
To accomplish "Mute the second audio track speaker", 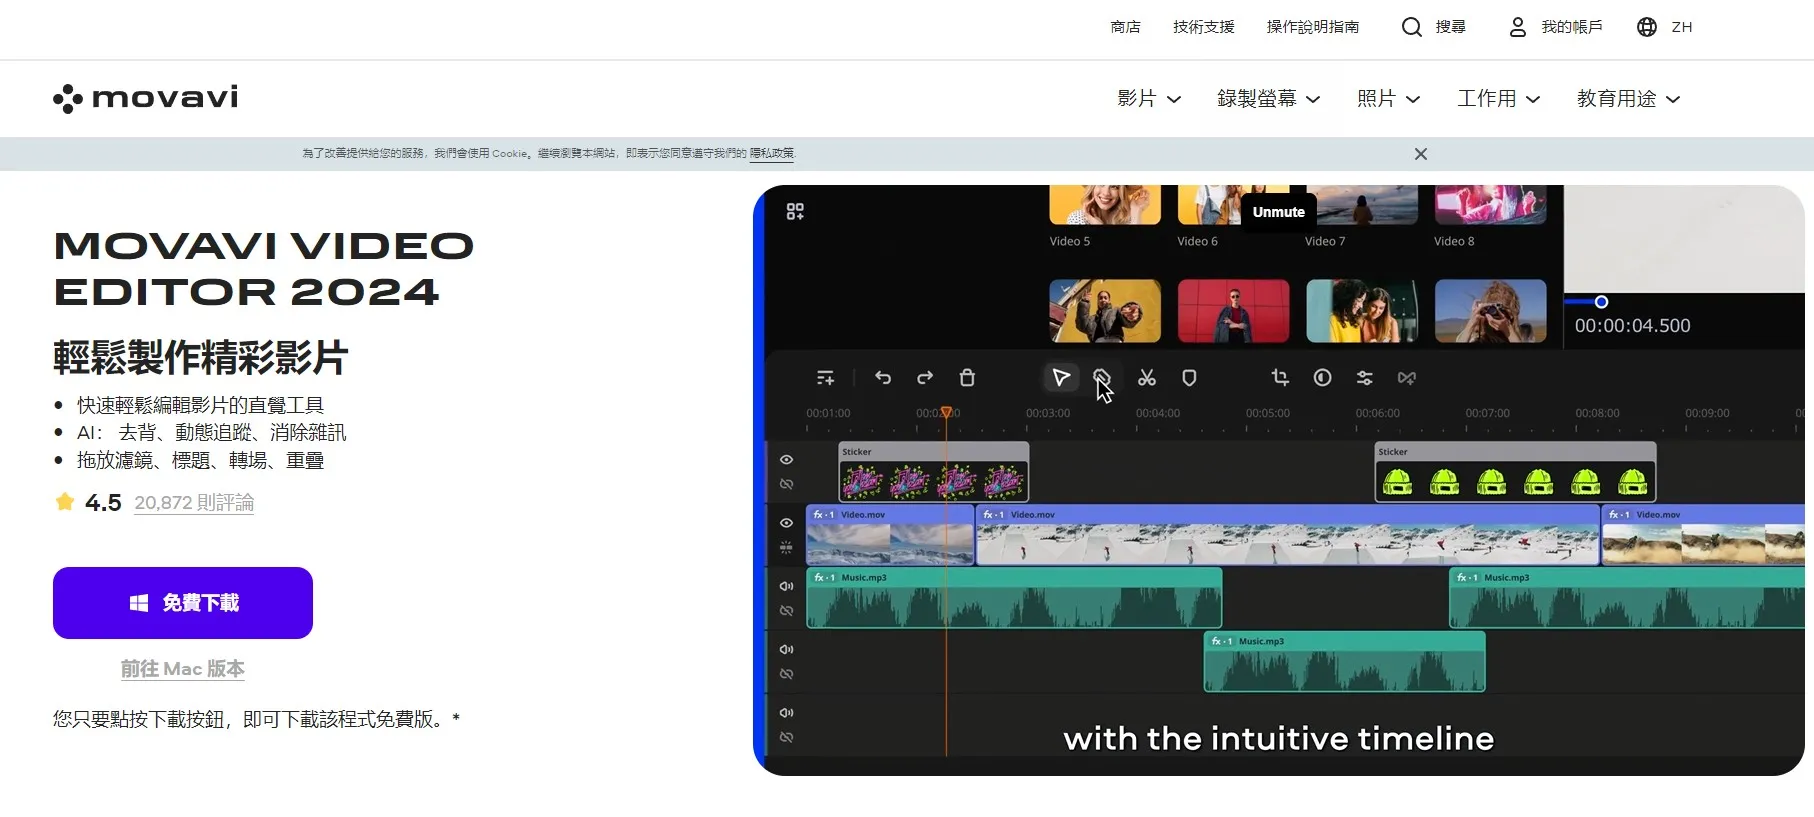I will (x=786, y=649).
